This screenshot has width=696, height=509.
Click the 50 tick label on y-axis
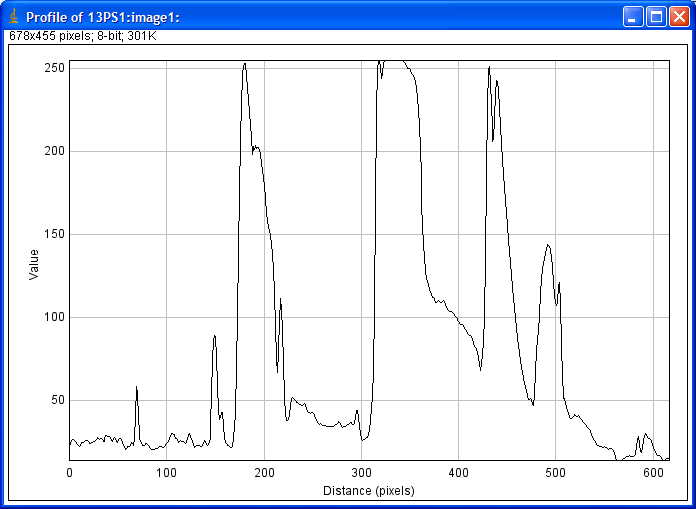(x=56, y=400)
